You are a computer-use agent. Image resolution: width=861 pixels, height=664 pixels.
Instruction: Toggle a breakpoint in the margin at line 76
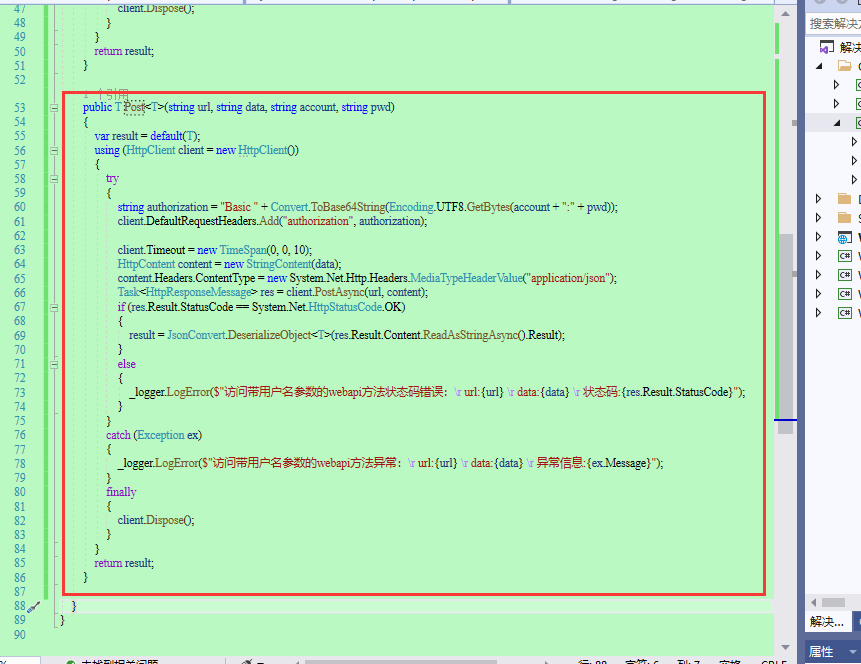(8, 434)
